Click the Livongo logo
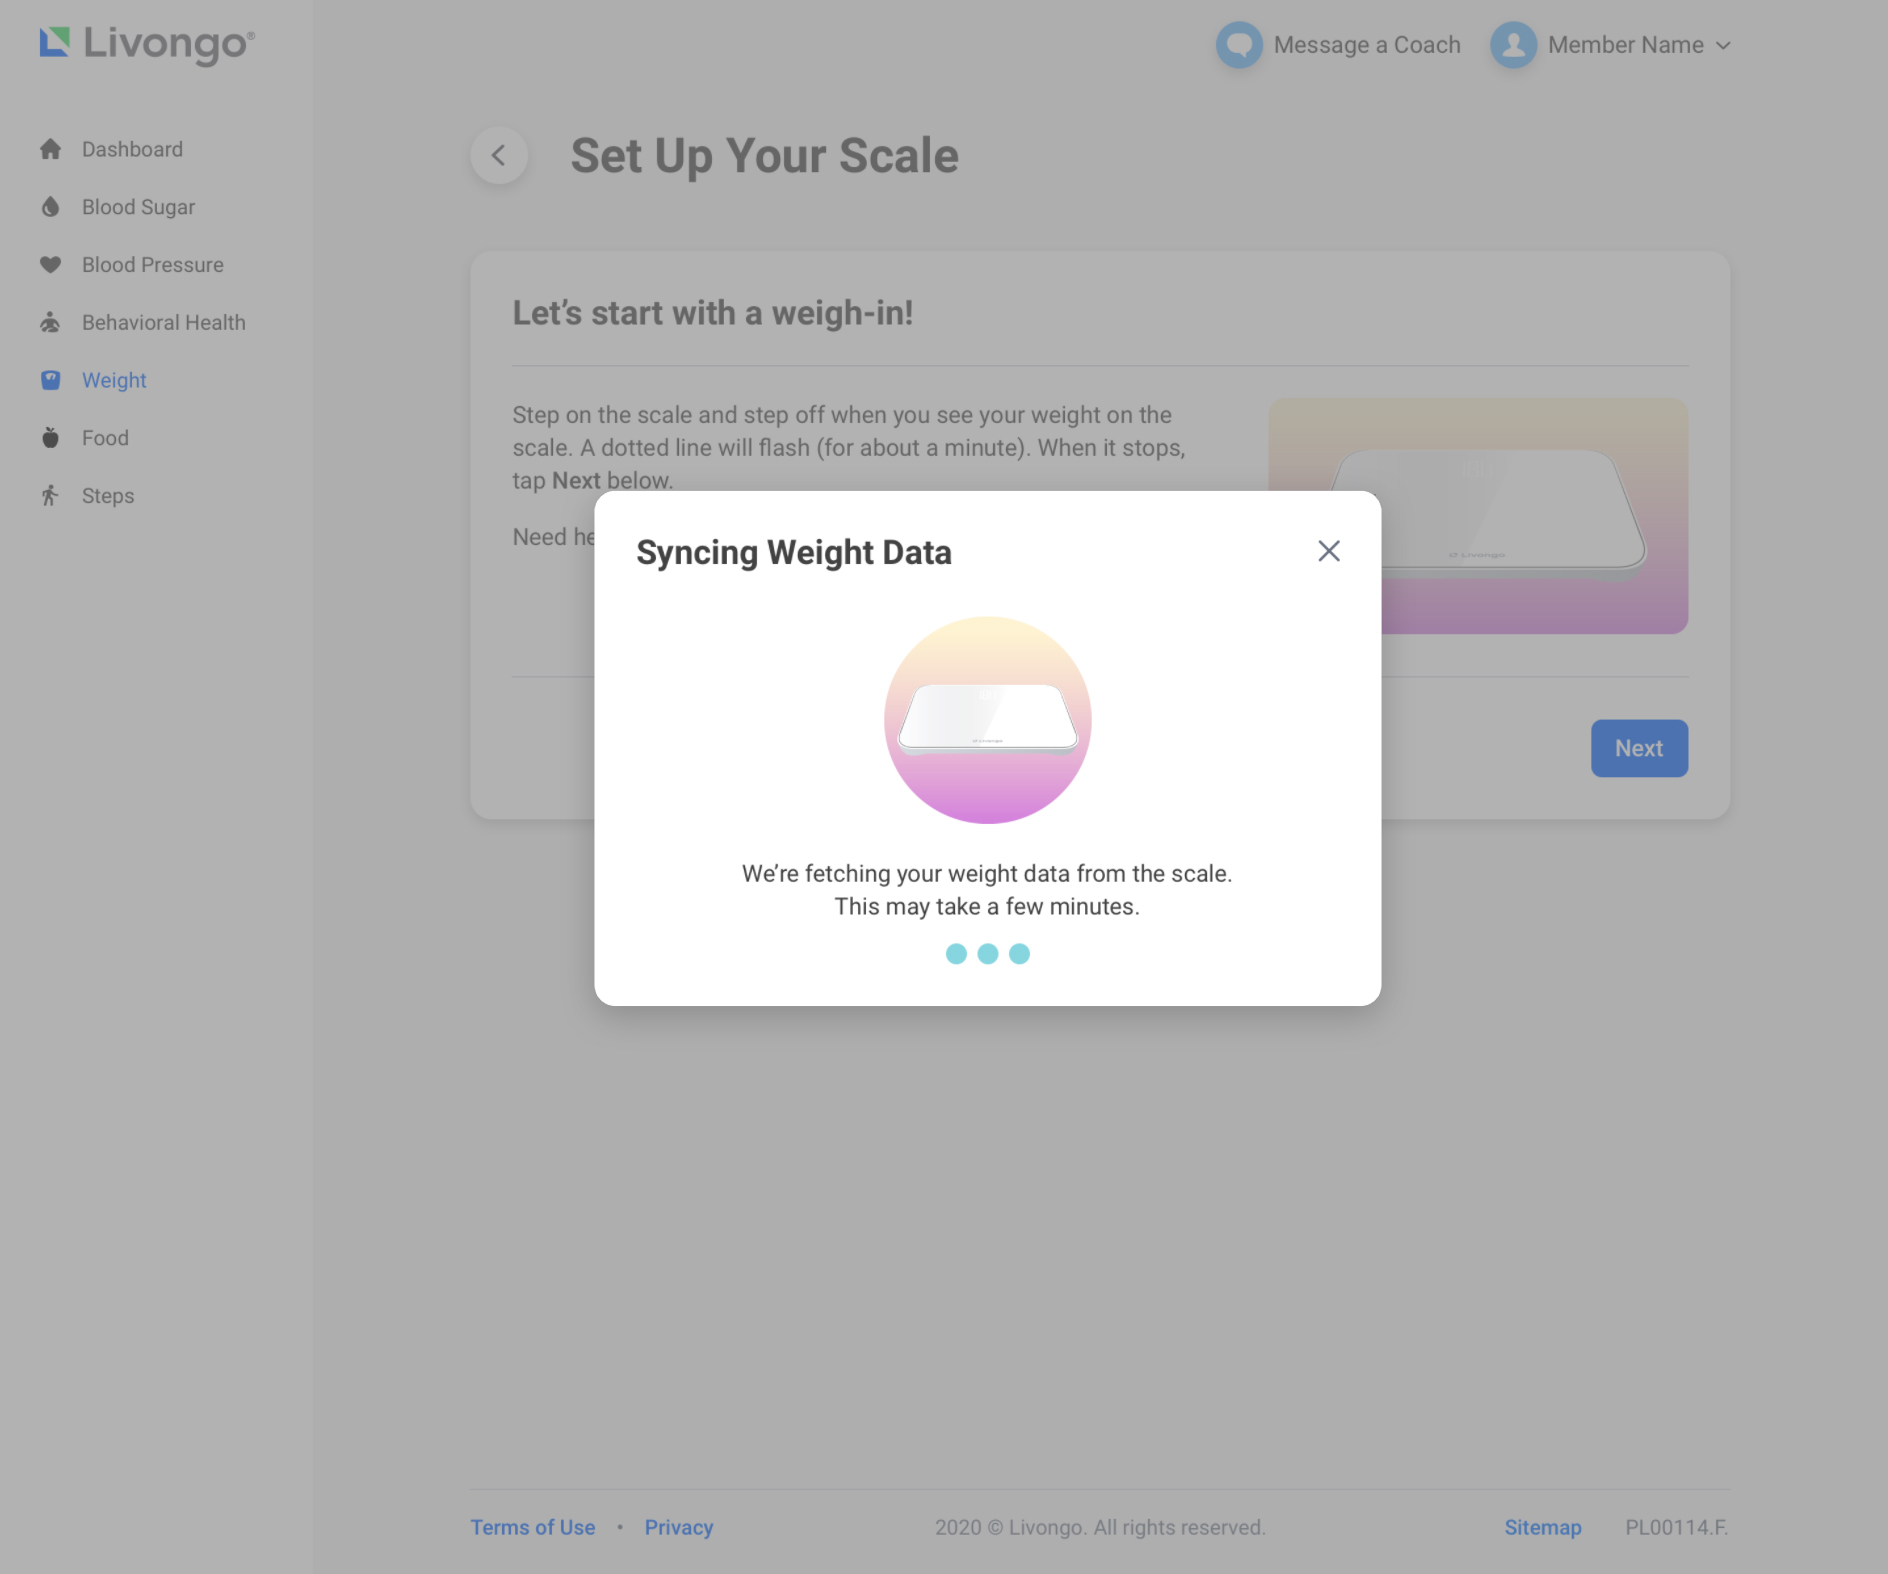 [x=146, y=44]
